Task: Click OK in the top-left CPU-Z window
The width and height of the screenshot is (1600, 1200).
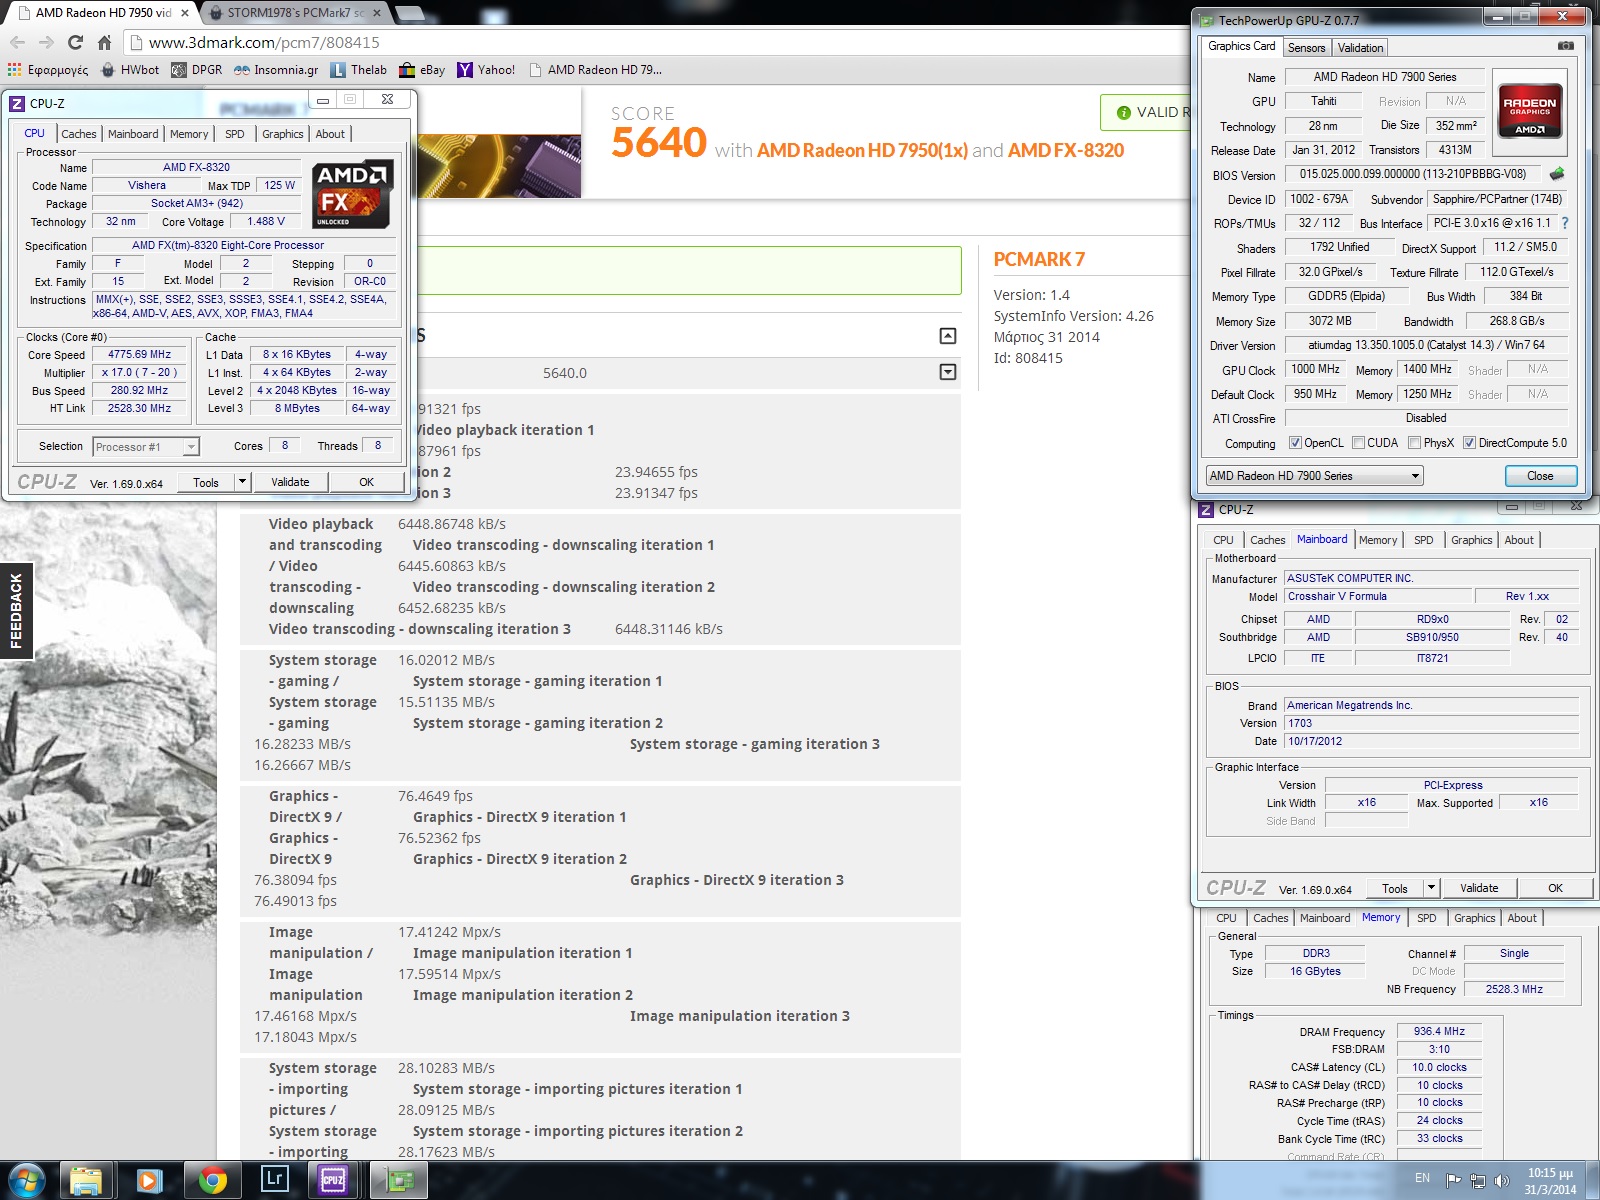Action: coord(367,482)
